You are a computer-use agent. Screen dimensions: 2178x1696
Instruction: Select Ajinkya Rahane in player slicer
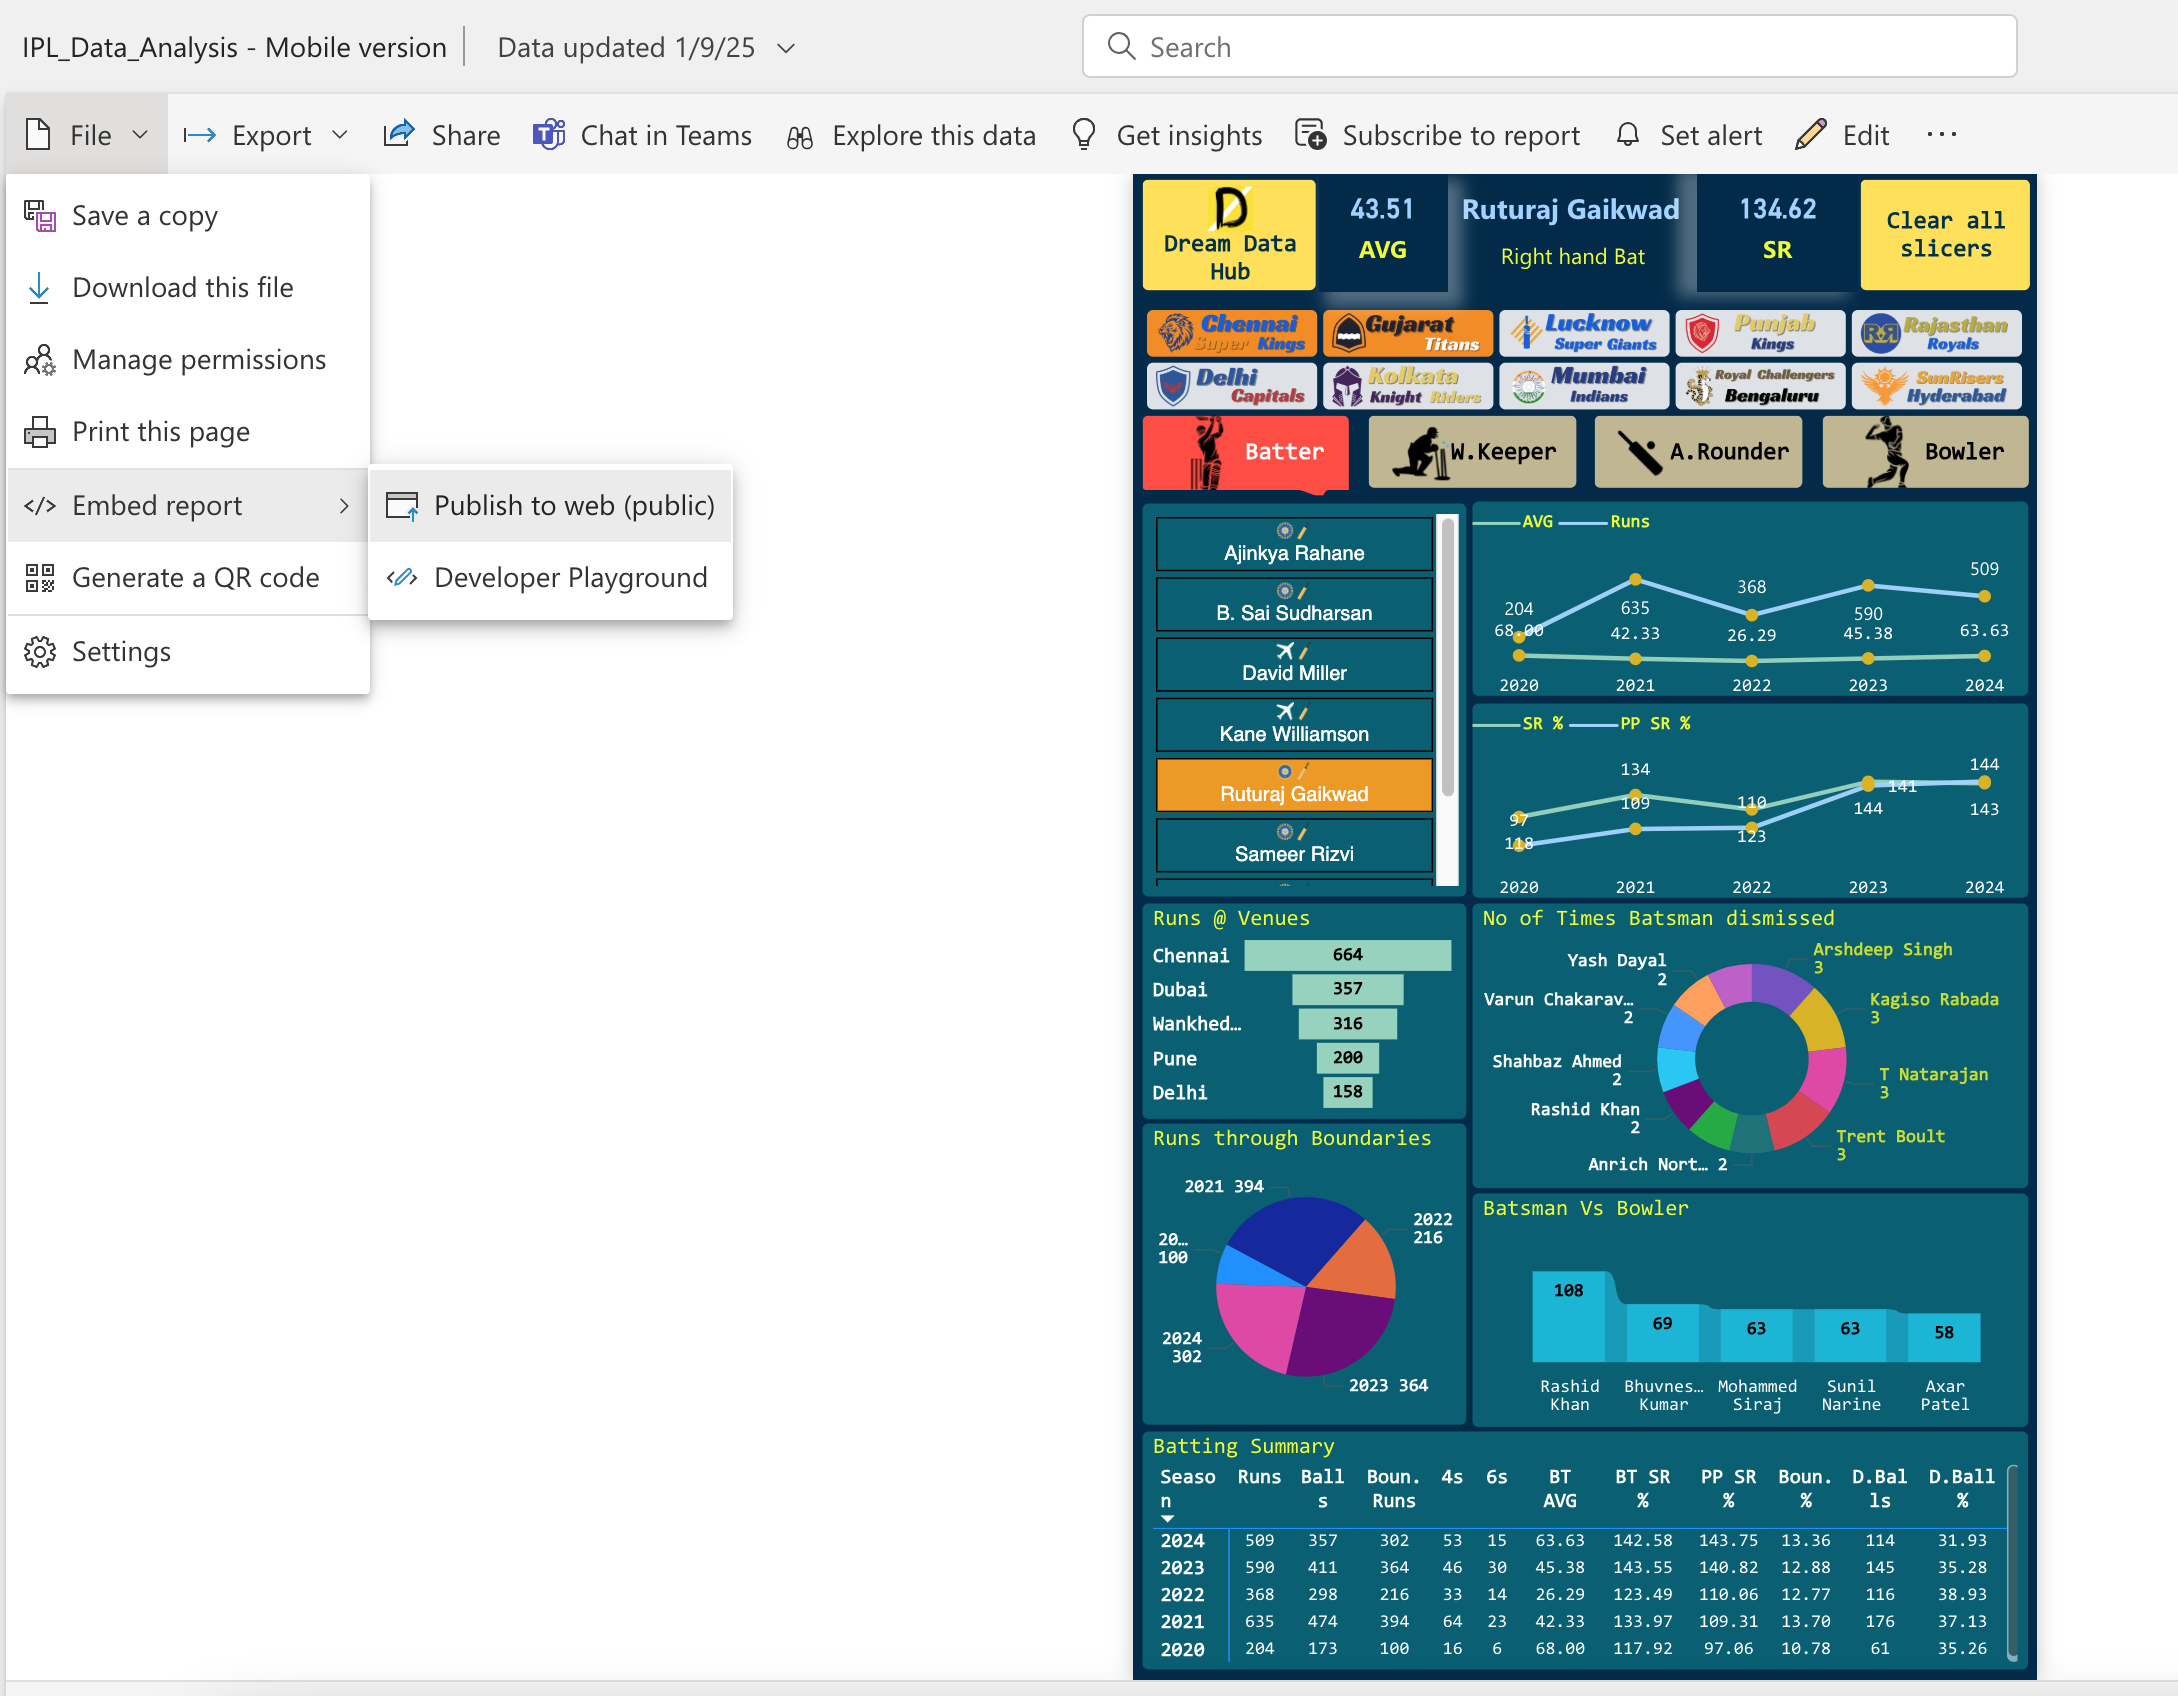(x=1294, y=544)
